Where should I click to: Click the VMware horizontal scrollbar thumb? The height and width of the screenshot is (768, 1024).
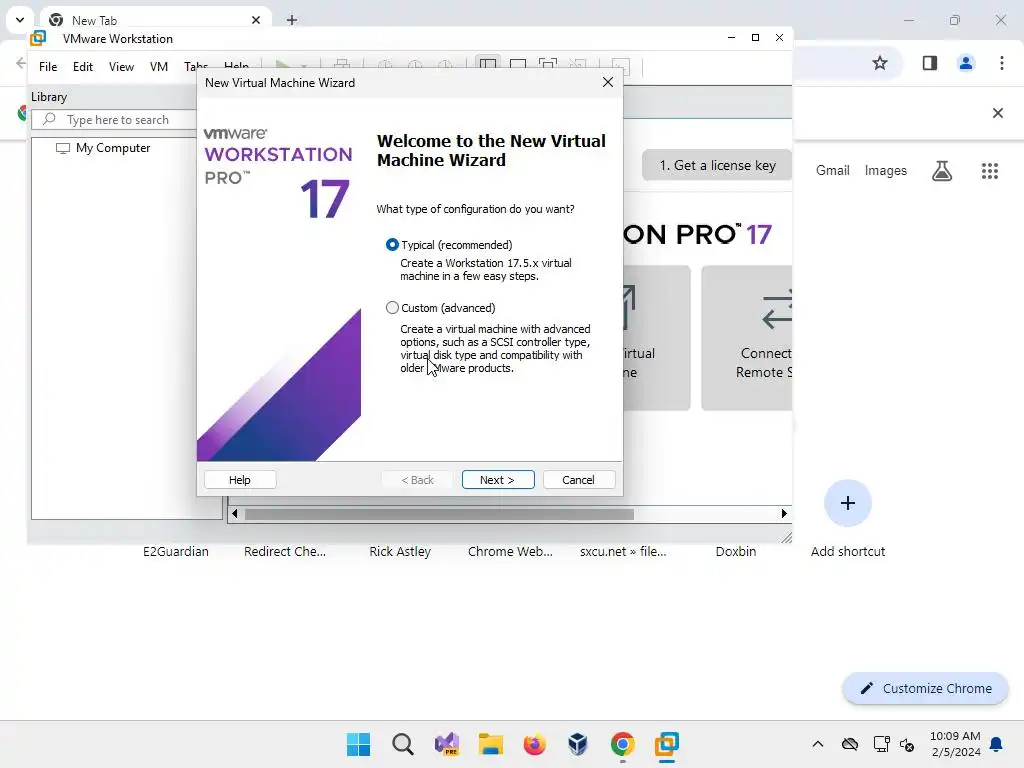click(x=439, y=514)
